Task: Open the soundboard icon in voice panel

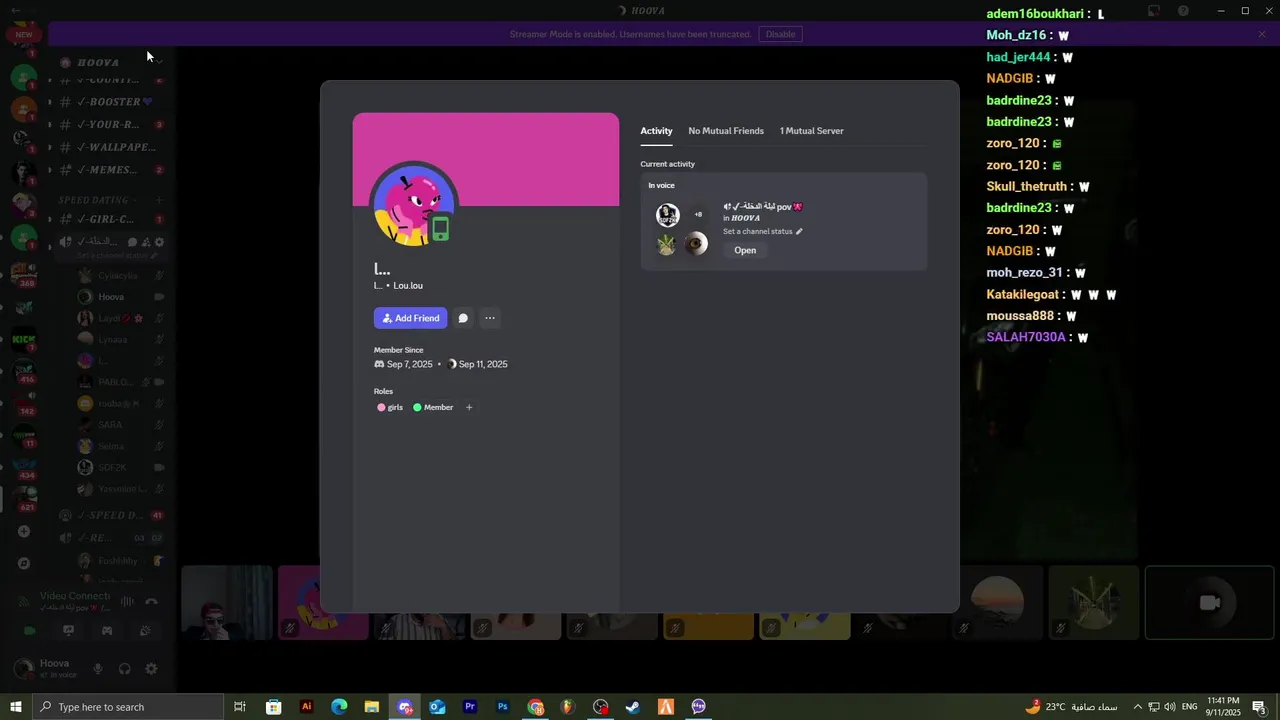Action: [145, 631]
